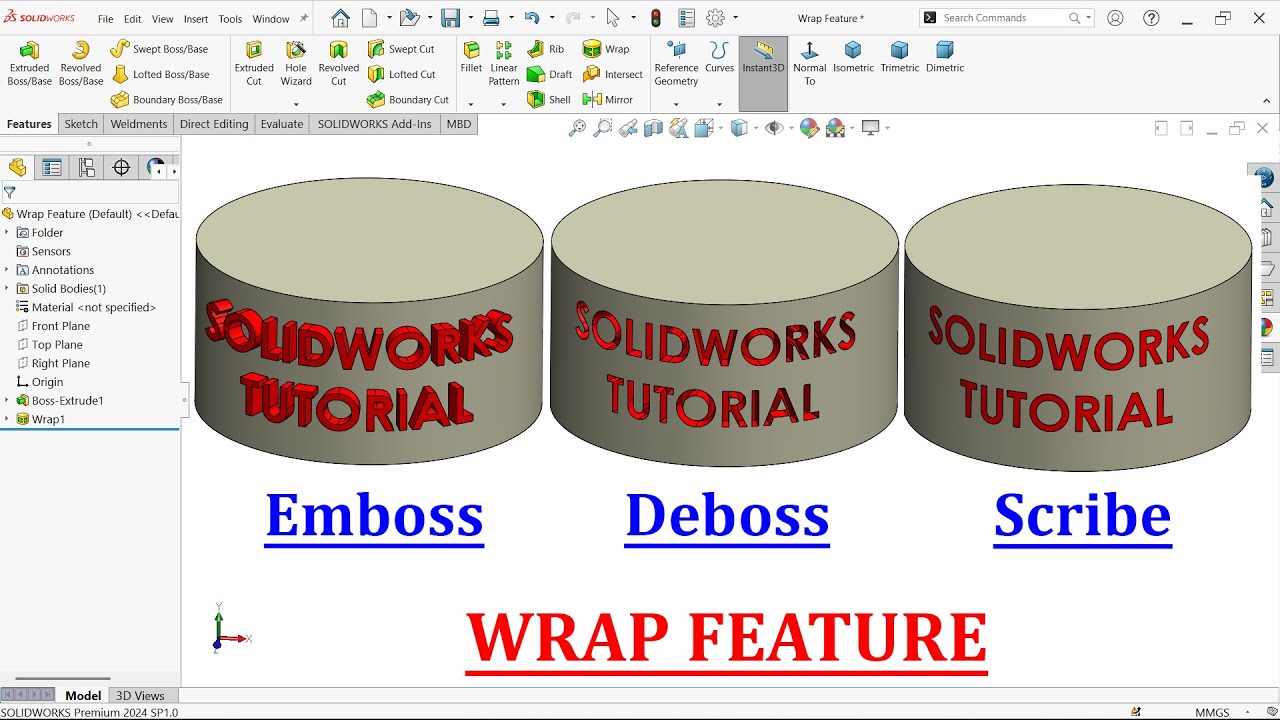Select the Fillet tool
The height and width of the screenshot is (720, 1280).
tap(471, 57)
